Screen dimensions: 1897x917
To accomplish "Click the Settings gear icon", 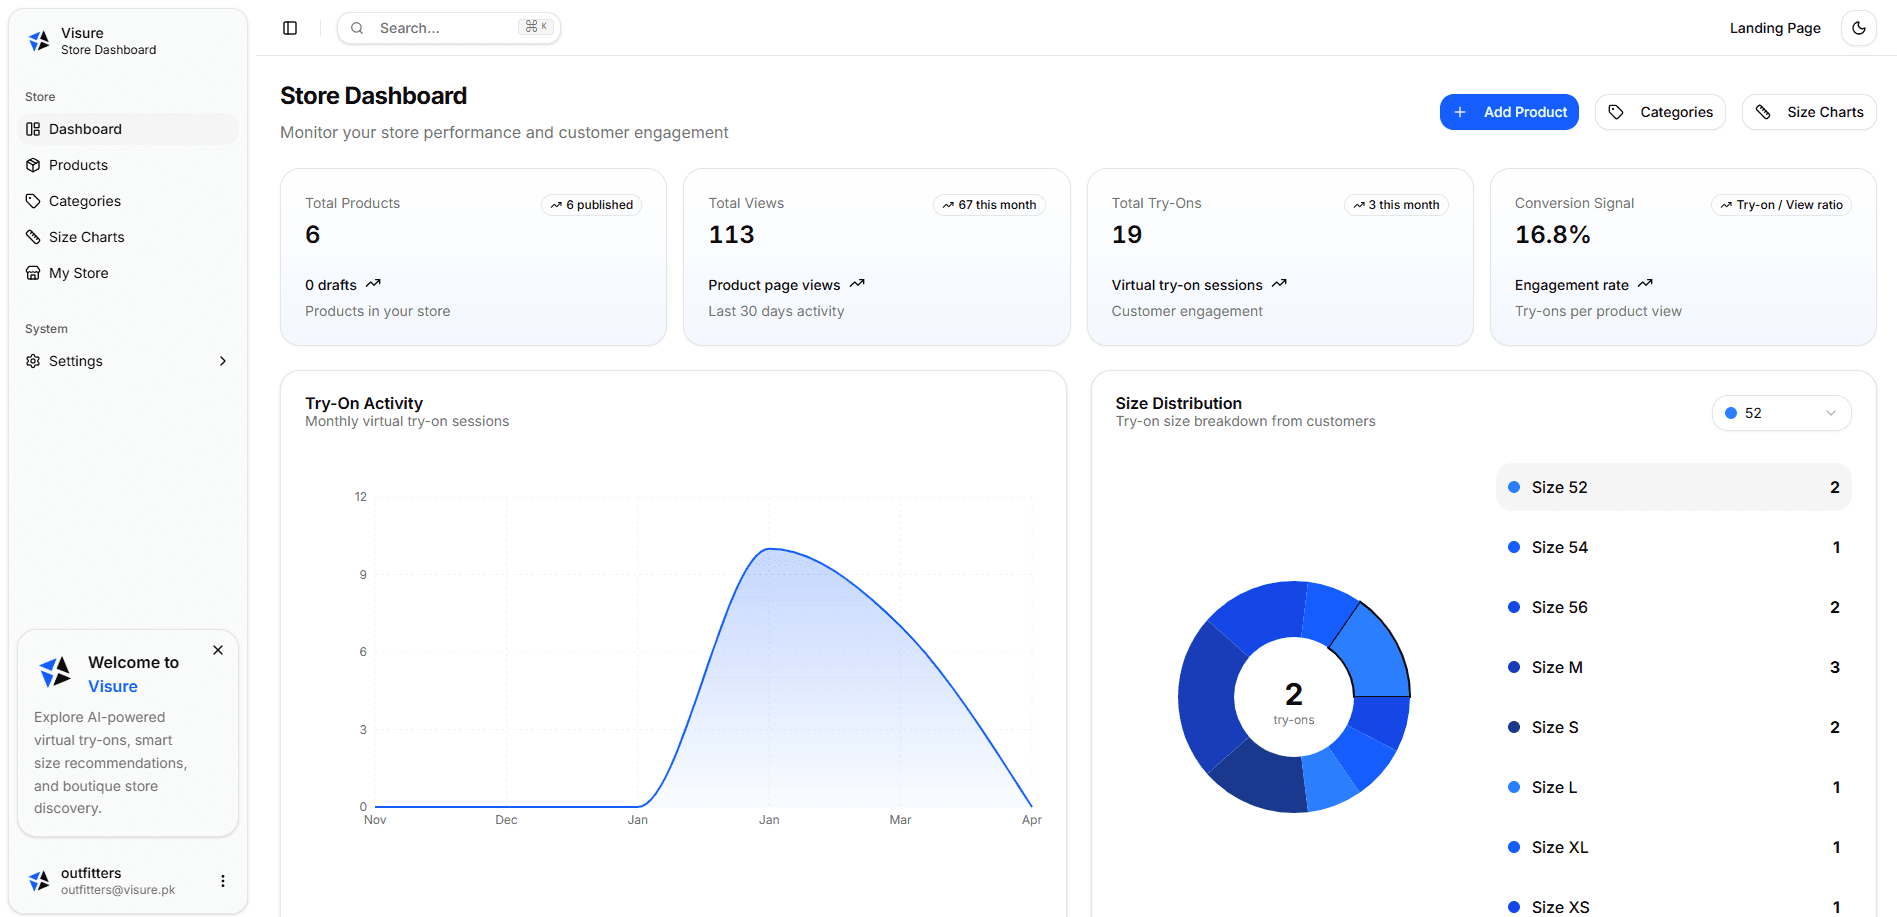I will pos(33,360).
